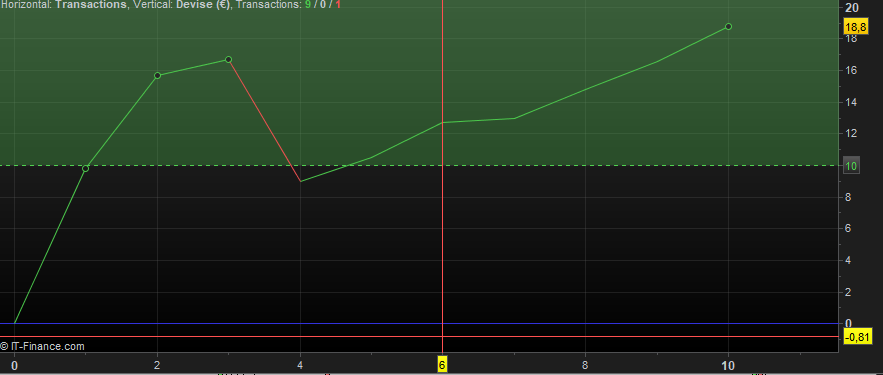This screenshot has width=883, height=375.
Task: Click the green winning trades count 9
Action: point(308,5)
